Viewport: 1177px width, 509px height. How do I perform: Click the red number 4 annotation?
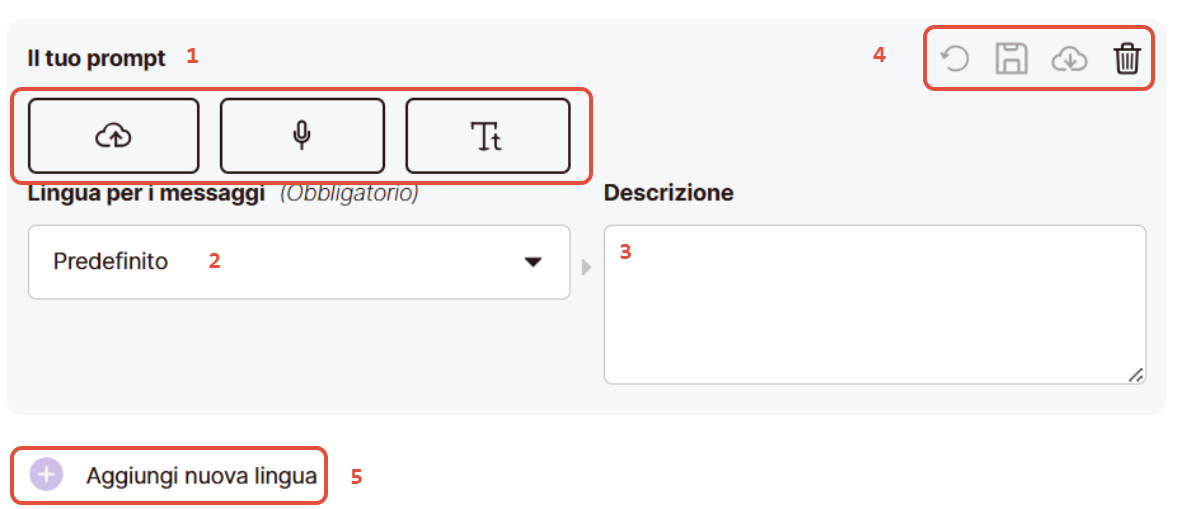point(879,55)
